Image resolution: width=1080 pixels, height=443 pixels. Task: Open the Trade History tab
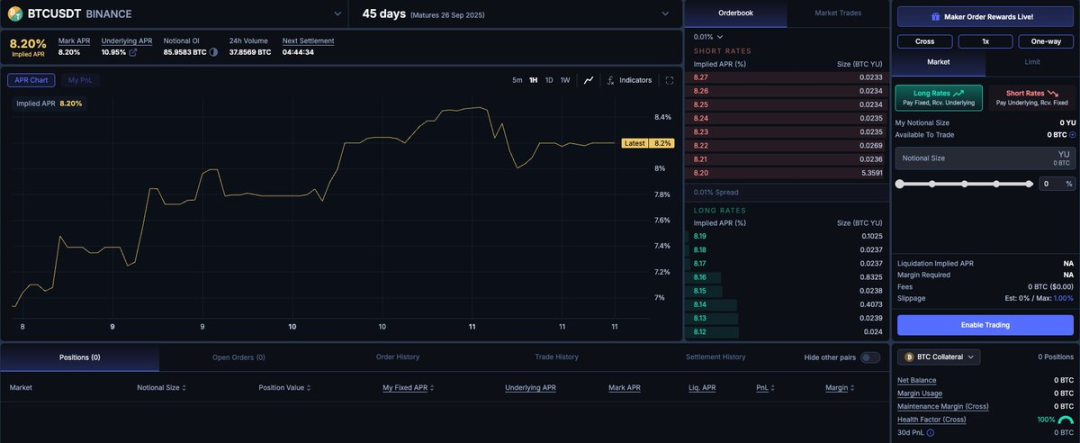(x=556, y=357)
